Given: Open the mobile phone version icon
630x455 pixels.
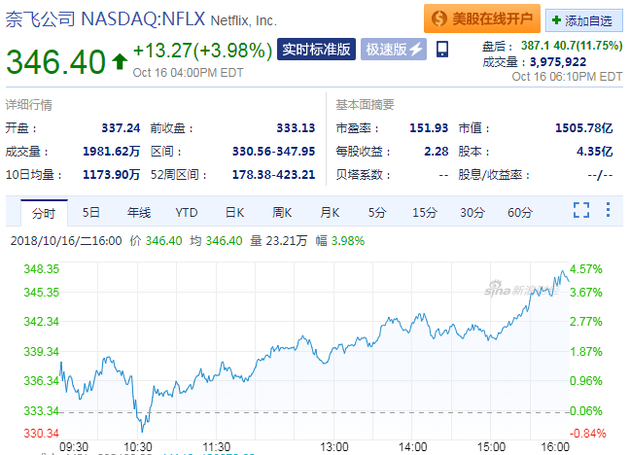Looking at the screenshot, I should 442,49.
